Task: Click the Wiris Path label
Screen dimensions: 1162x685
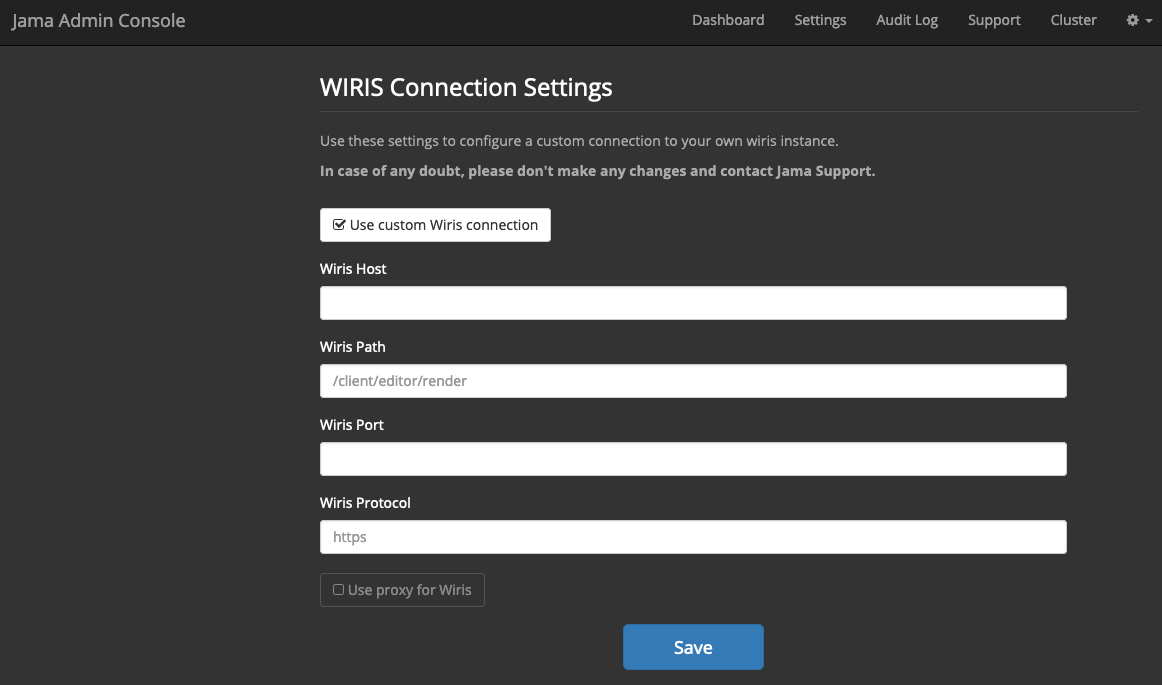Action: coord(353,347)
